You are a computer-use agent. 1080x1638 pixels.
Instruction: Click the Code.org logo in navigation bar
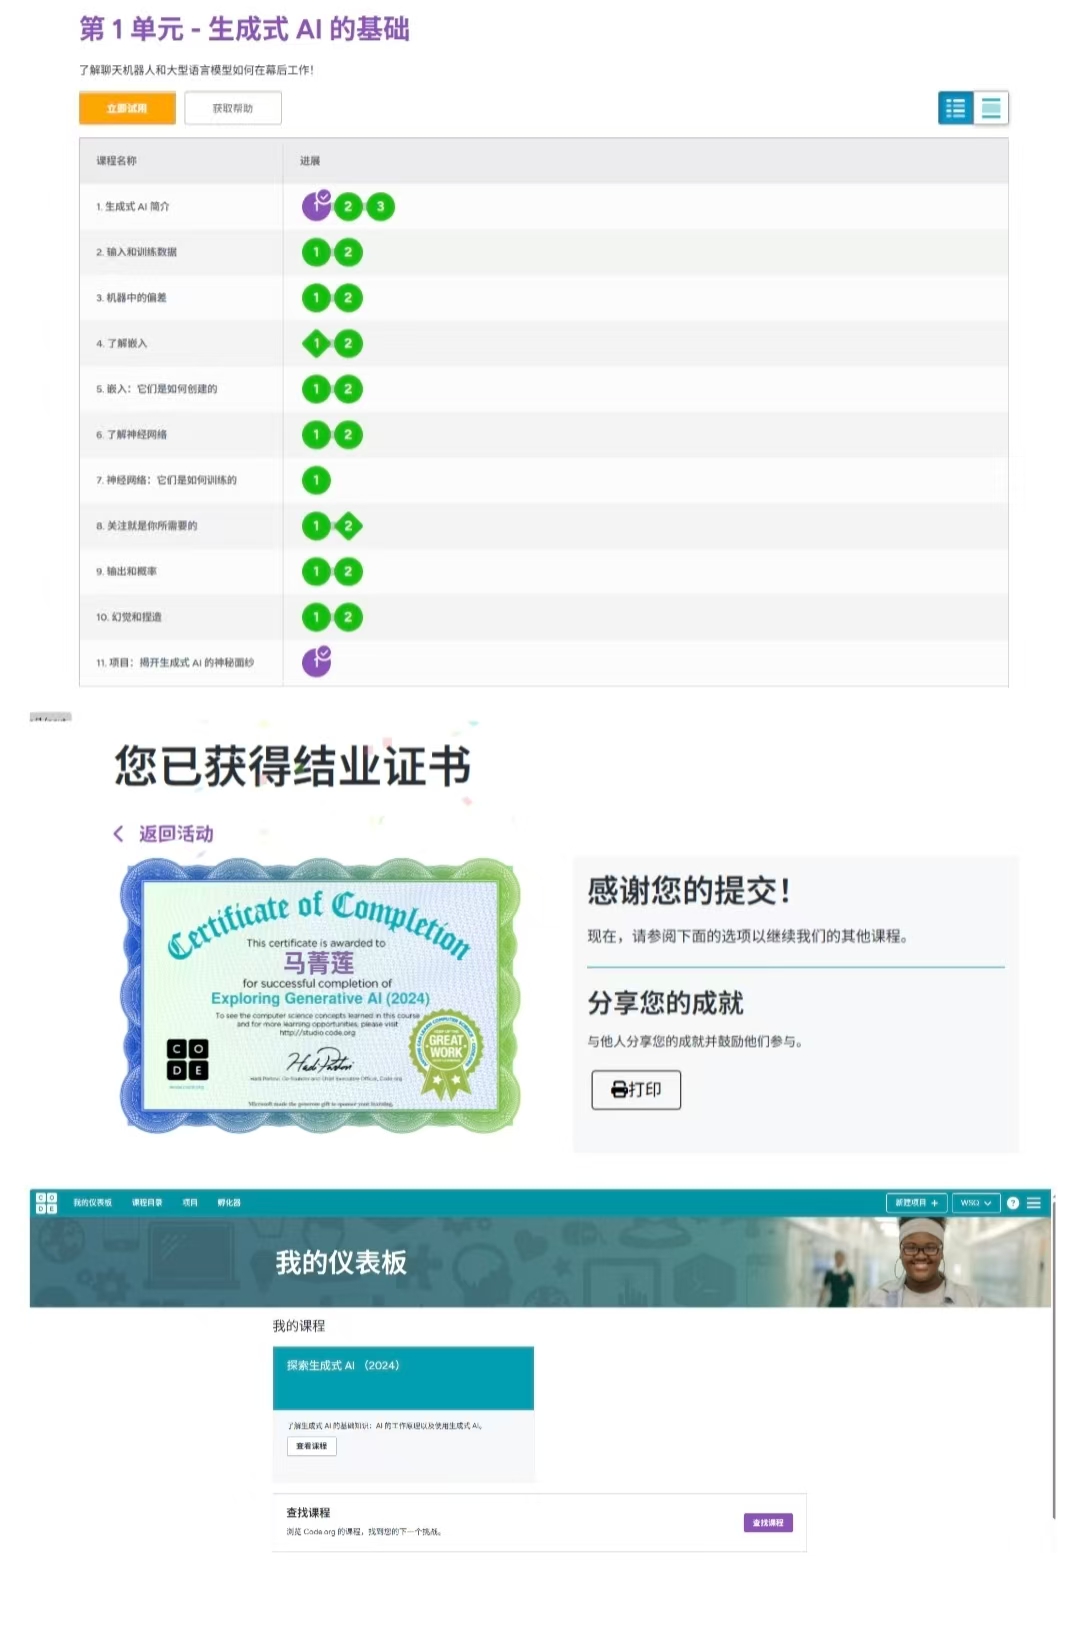point(46,1203)
